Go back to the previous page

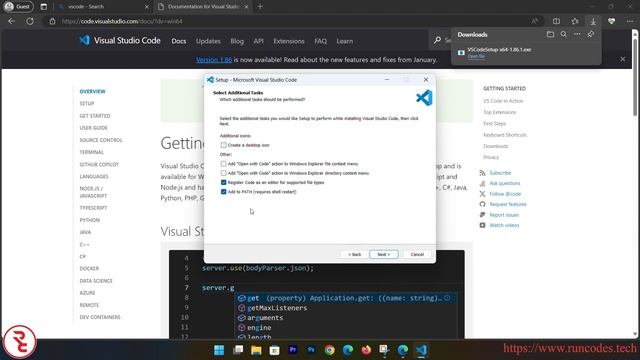(x=11, y=21)
